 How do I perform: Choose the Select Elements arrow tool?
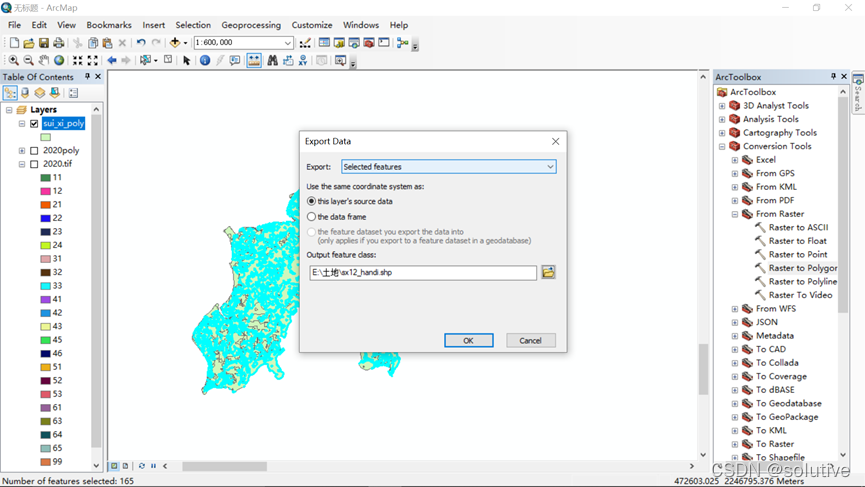click(x=186, y=60)
